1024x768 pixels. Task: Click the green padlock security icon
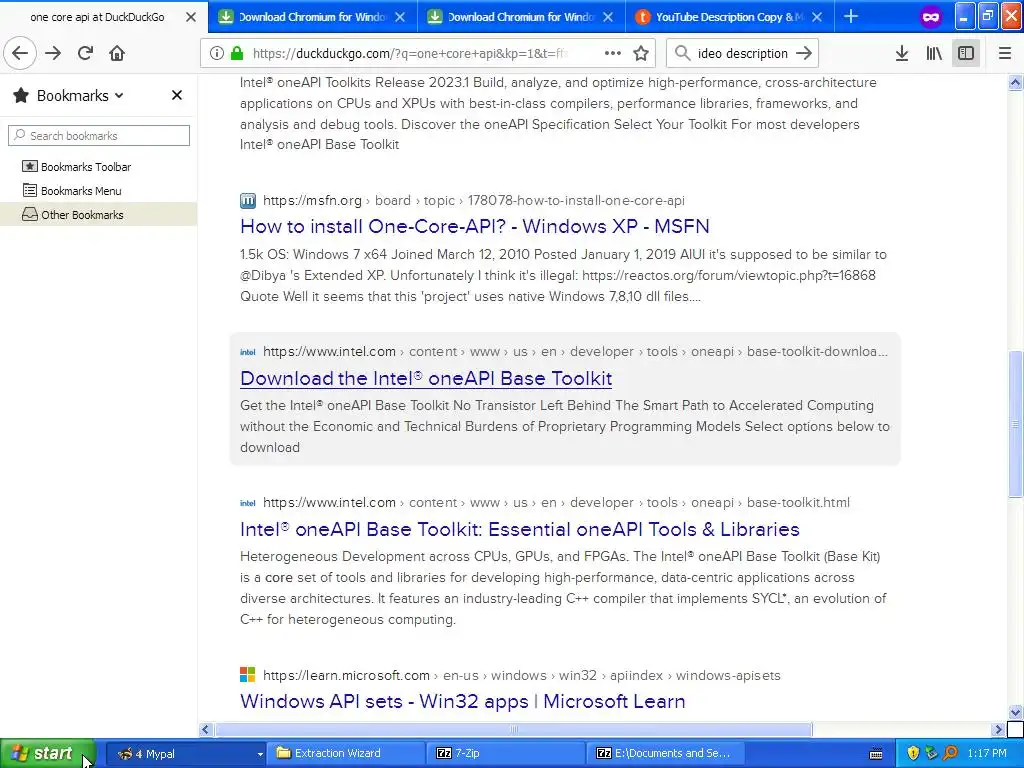point(237,54)
